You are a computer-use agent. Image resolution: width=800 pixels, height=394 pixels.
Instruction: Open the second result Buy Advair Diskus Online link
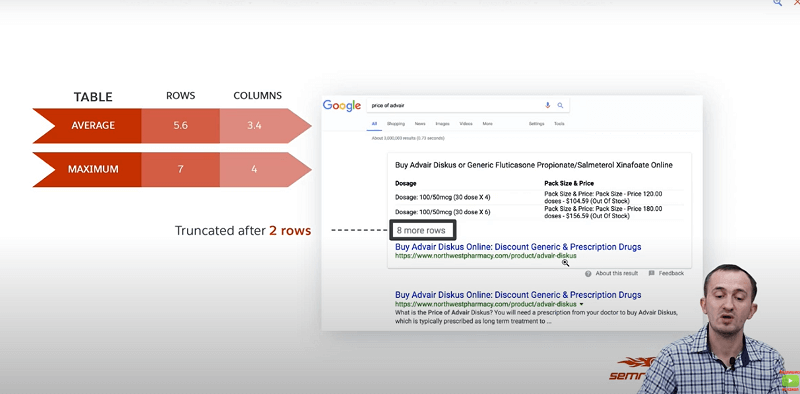tap(518, 295)
